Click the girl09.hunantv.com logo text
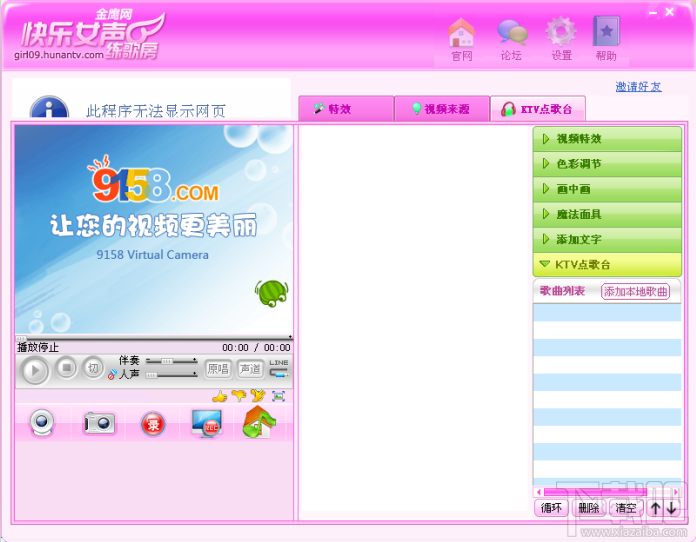The width and height of the screenshot is (696, 542). pyautogui.click(x=59, y=55)
